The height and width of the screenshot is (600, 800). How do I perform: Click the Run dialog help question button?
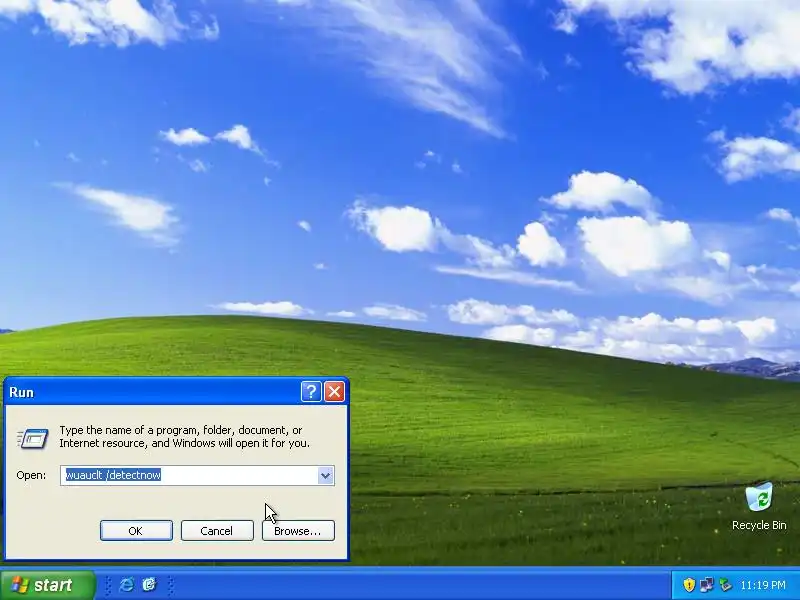tap(311, 392)
